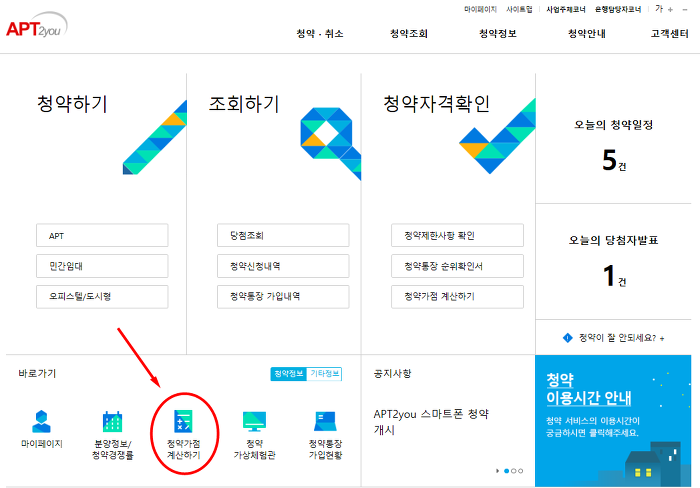The height and width of the screenshot is (488, 700).
Task: Open 청약통장 가입현황 icon
Action: pos(325,421)
